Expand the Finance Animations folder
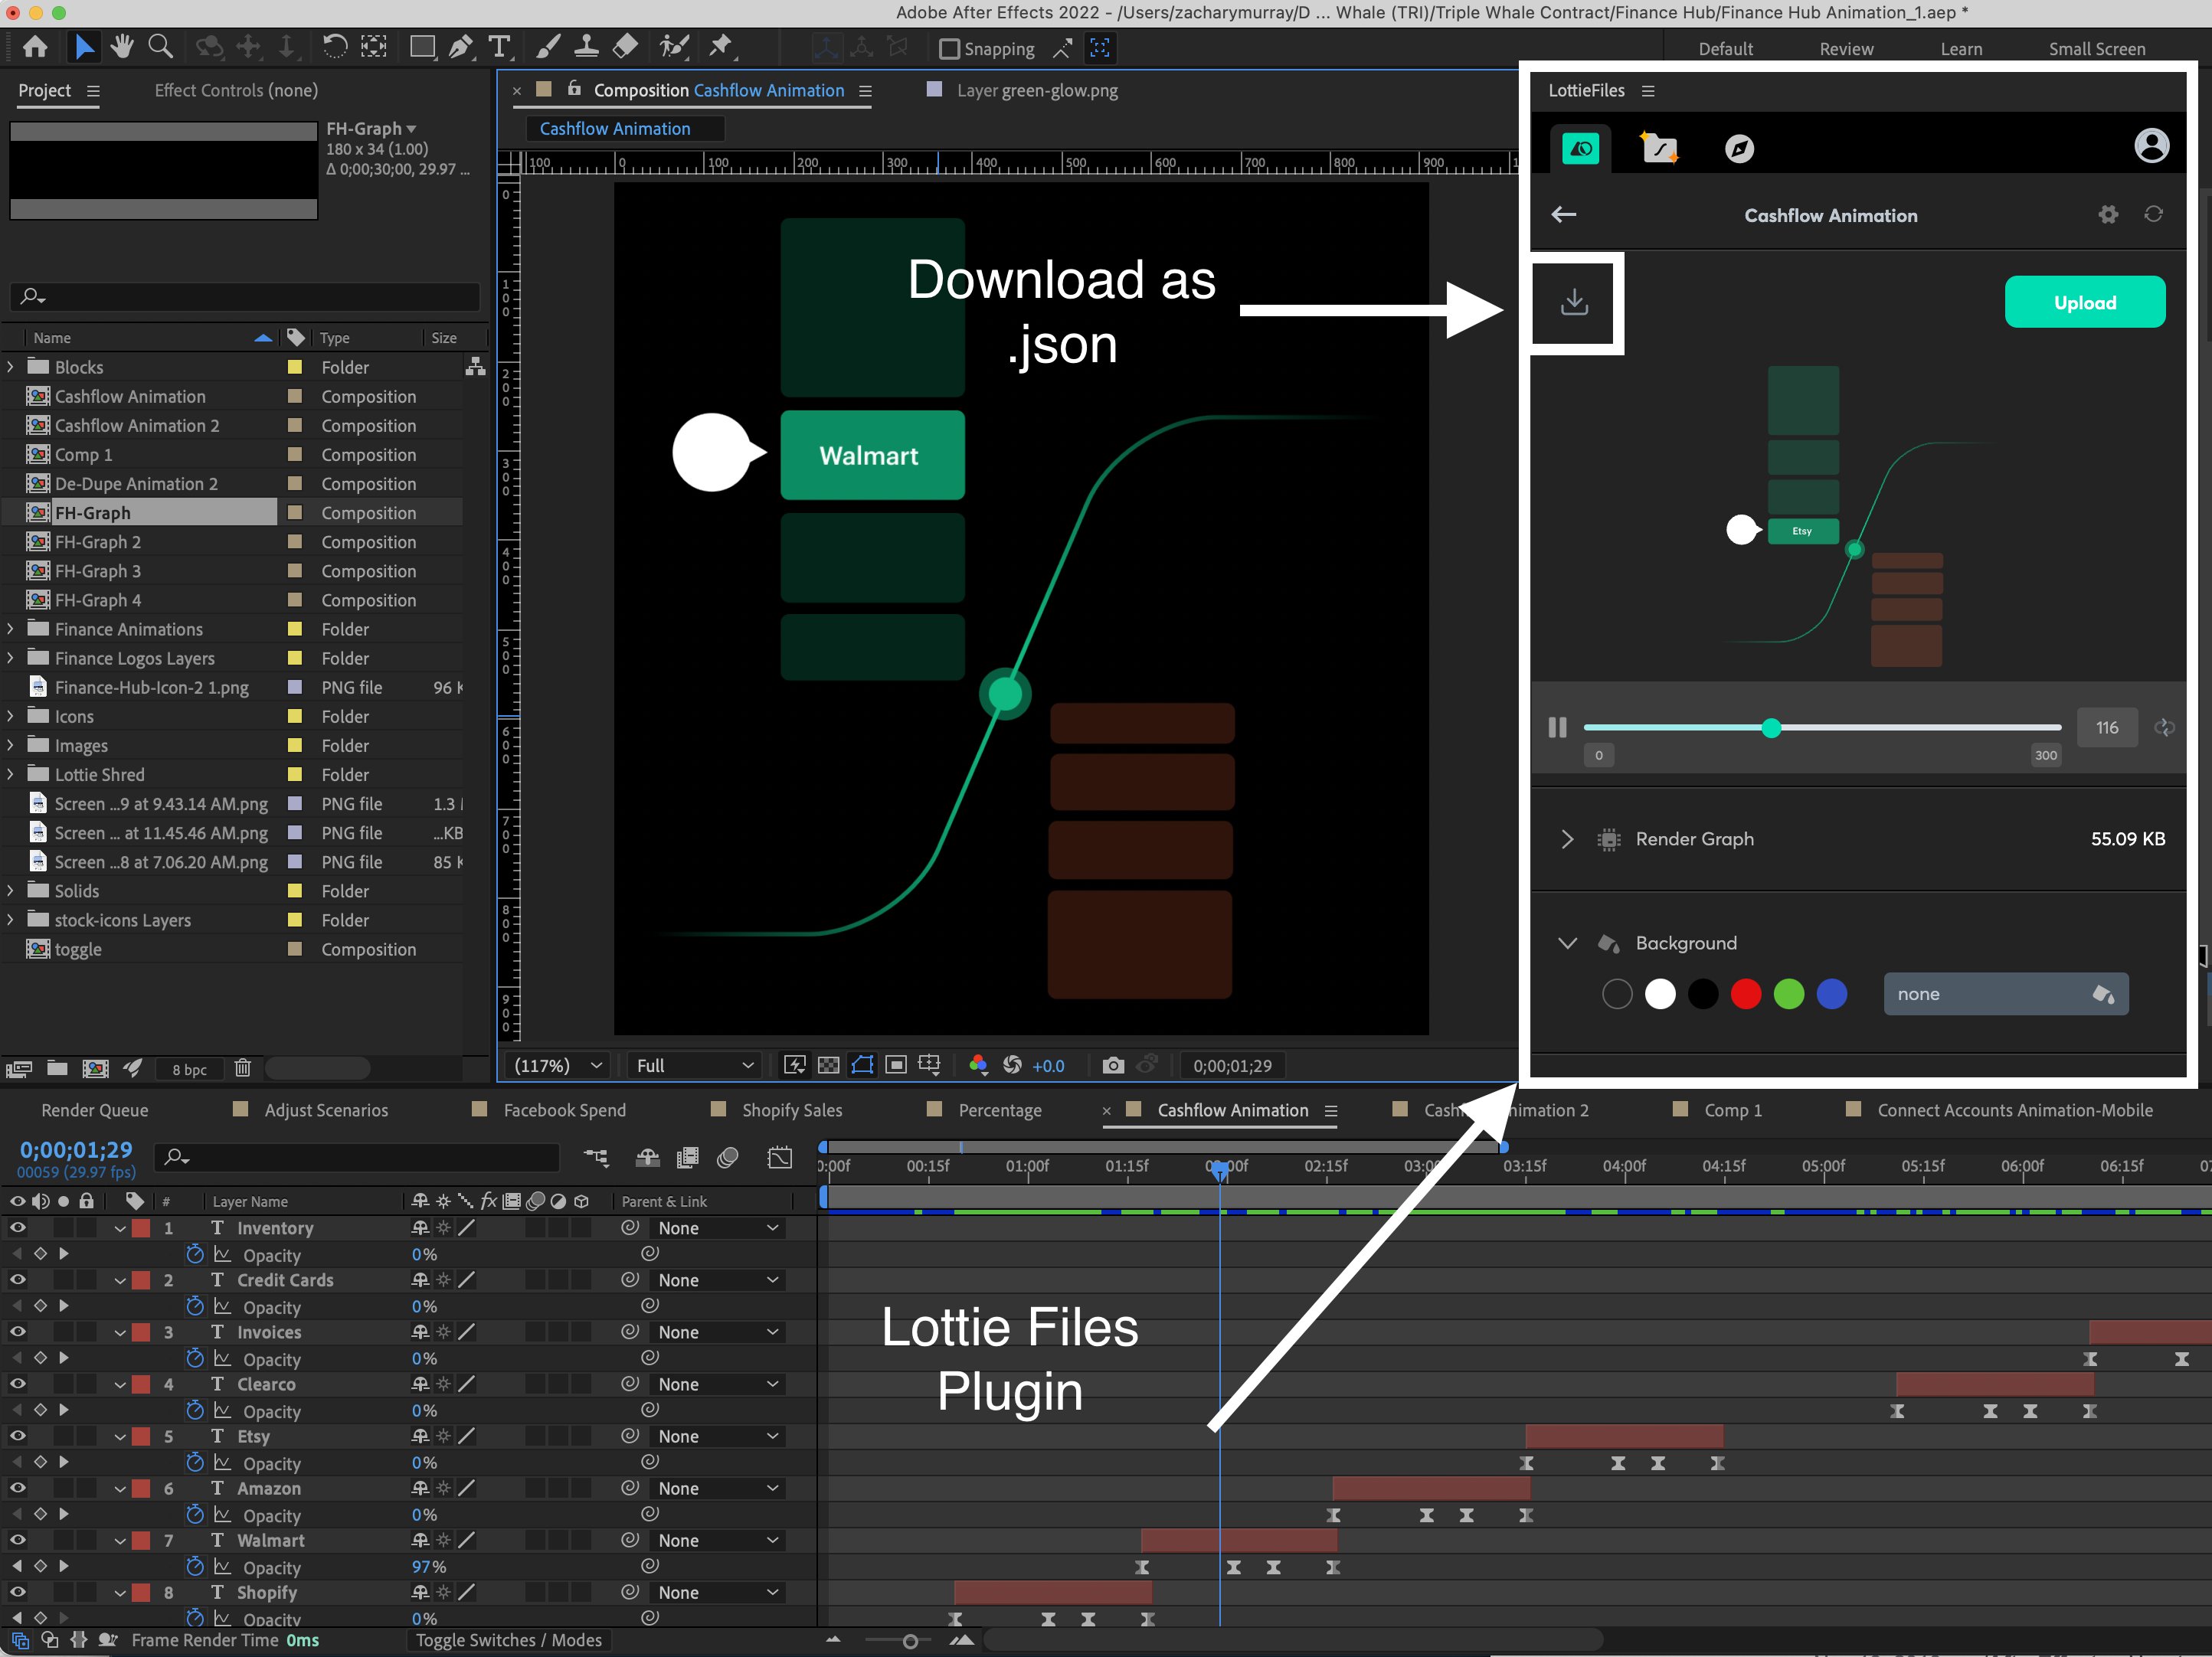This screenshot has width=2212, height=1657. click(11, 629)
